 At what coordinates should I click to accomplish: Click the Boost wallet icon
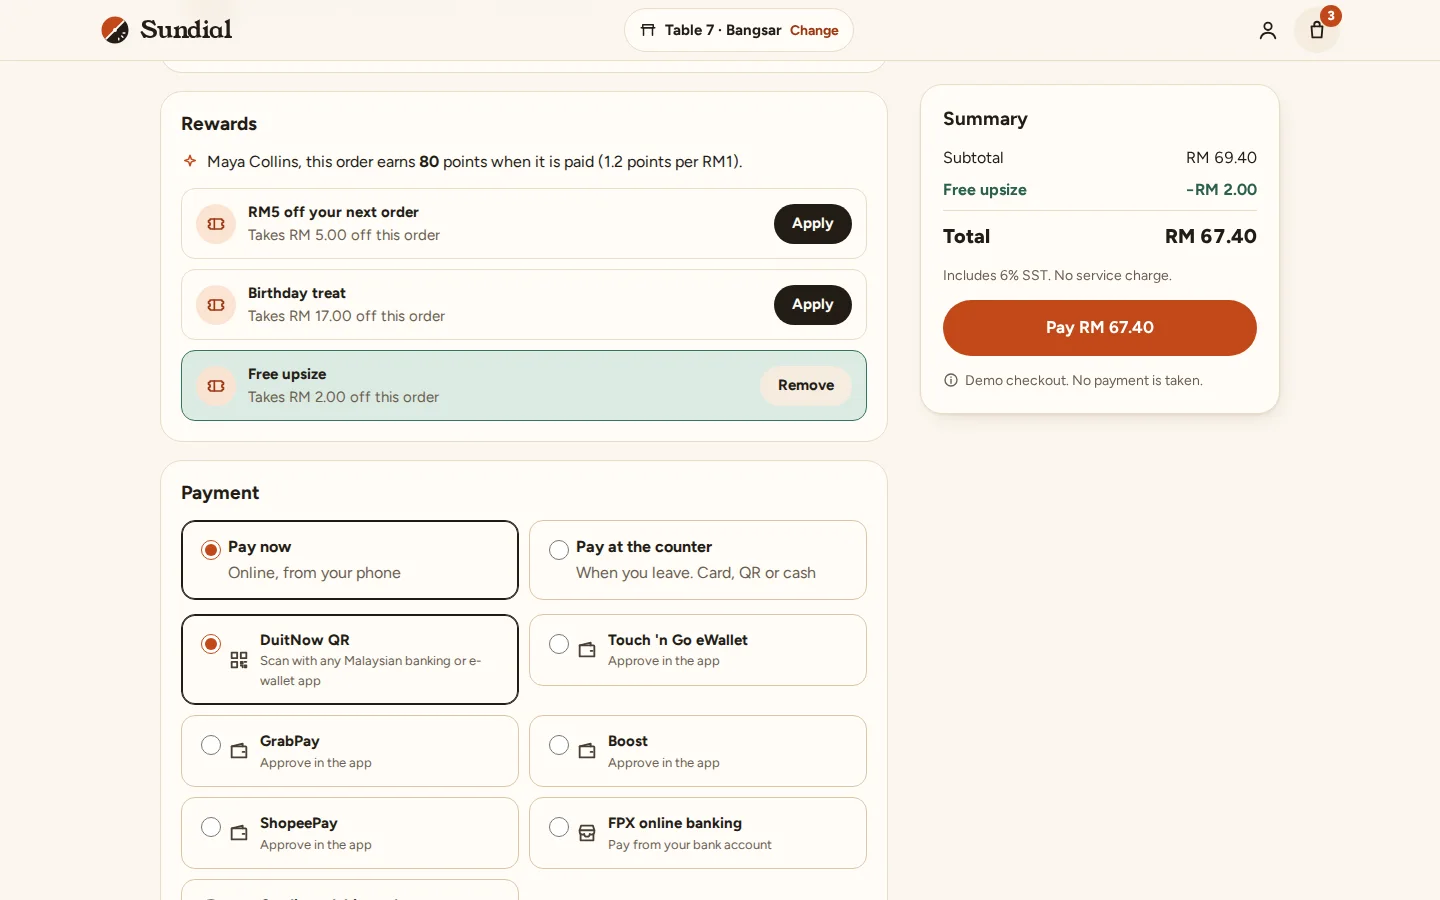(587, 751)
